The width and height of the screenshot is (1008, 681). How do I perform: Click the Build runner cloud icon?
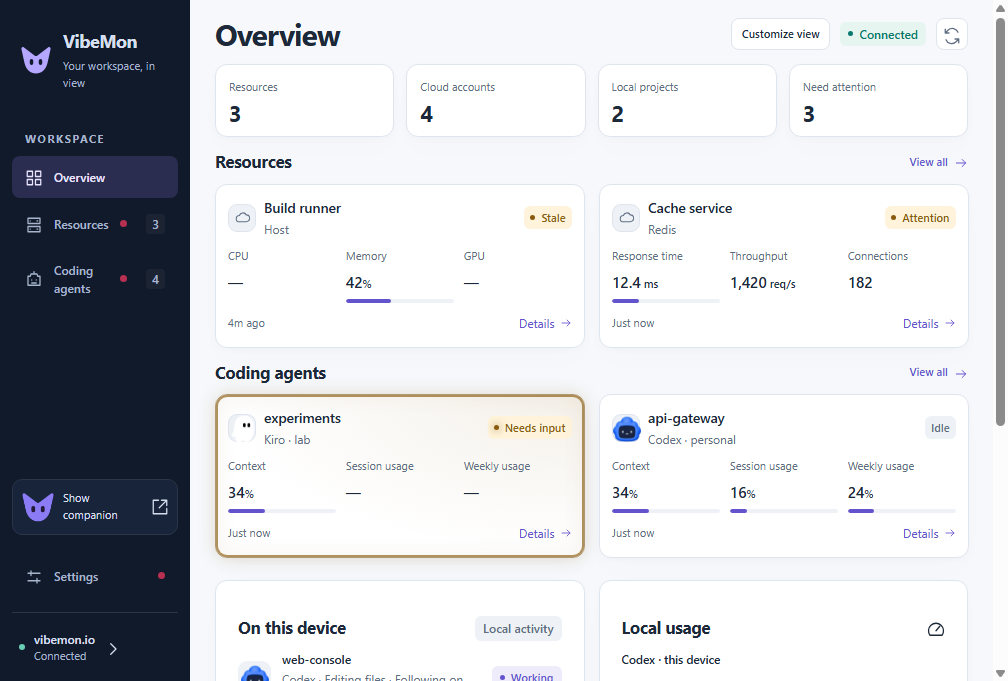[242, 218]
